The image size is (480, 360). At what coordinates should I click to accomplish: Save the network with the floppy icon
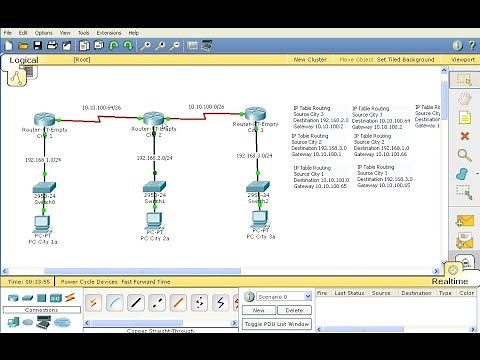click(x=38, y=45)
